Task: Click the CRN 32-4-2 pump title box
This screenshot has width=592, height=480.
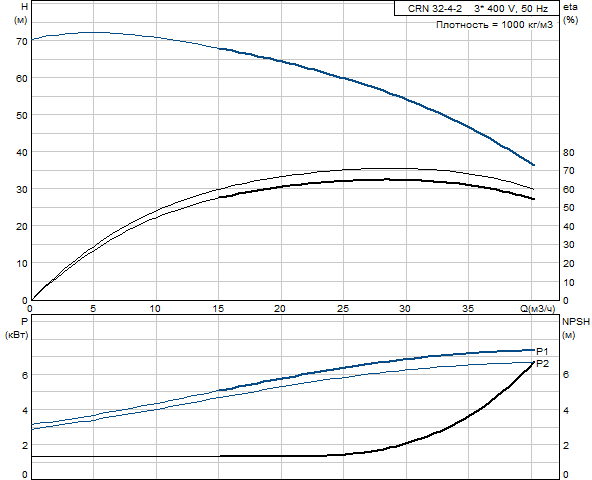Action: 476,8
